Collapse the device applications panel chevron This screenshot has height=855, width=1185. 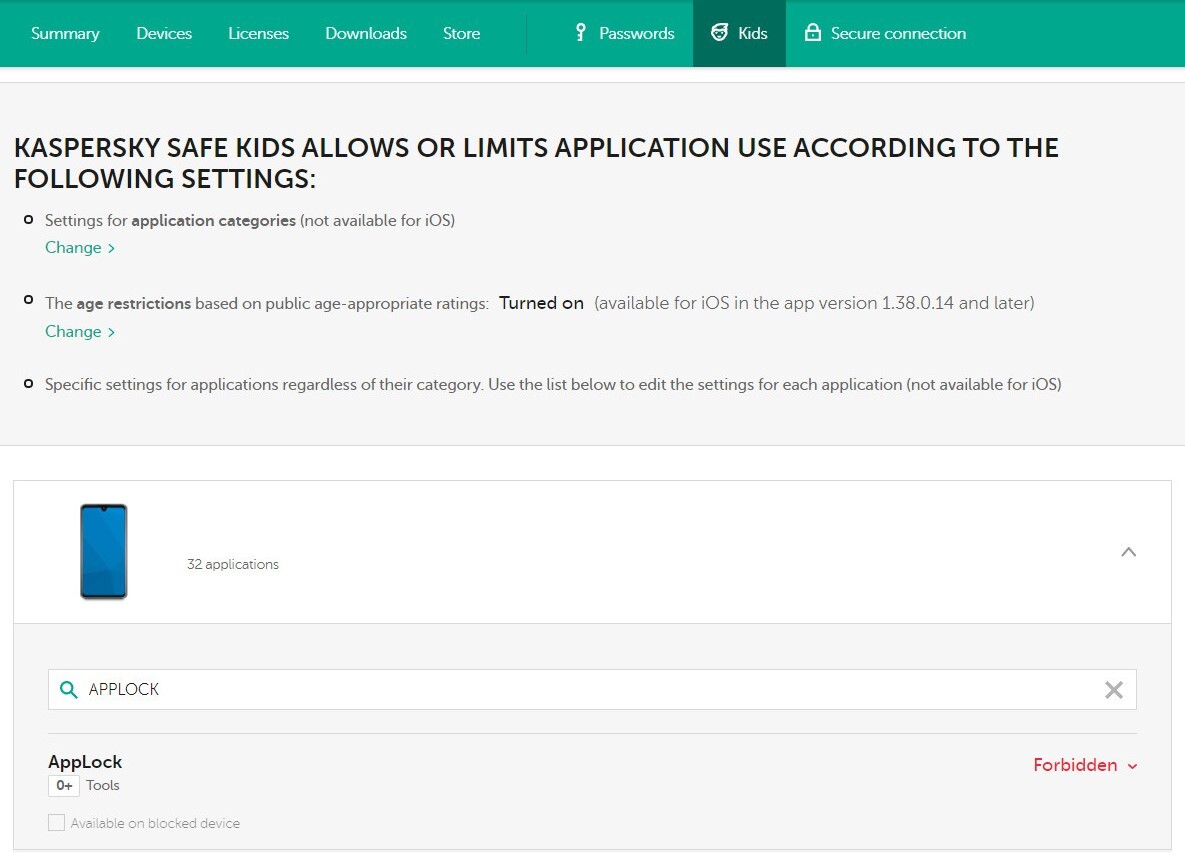pos(1128,552)
